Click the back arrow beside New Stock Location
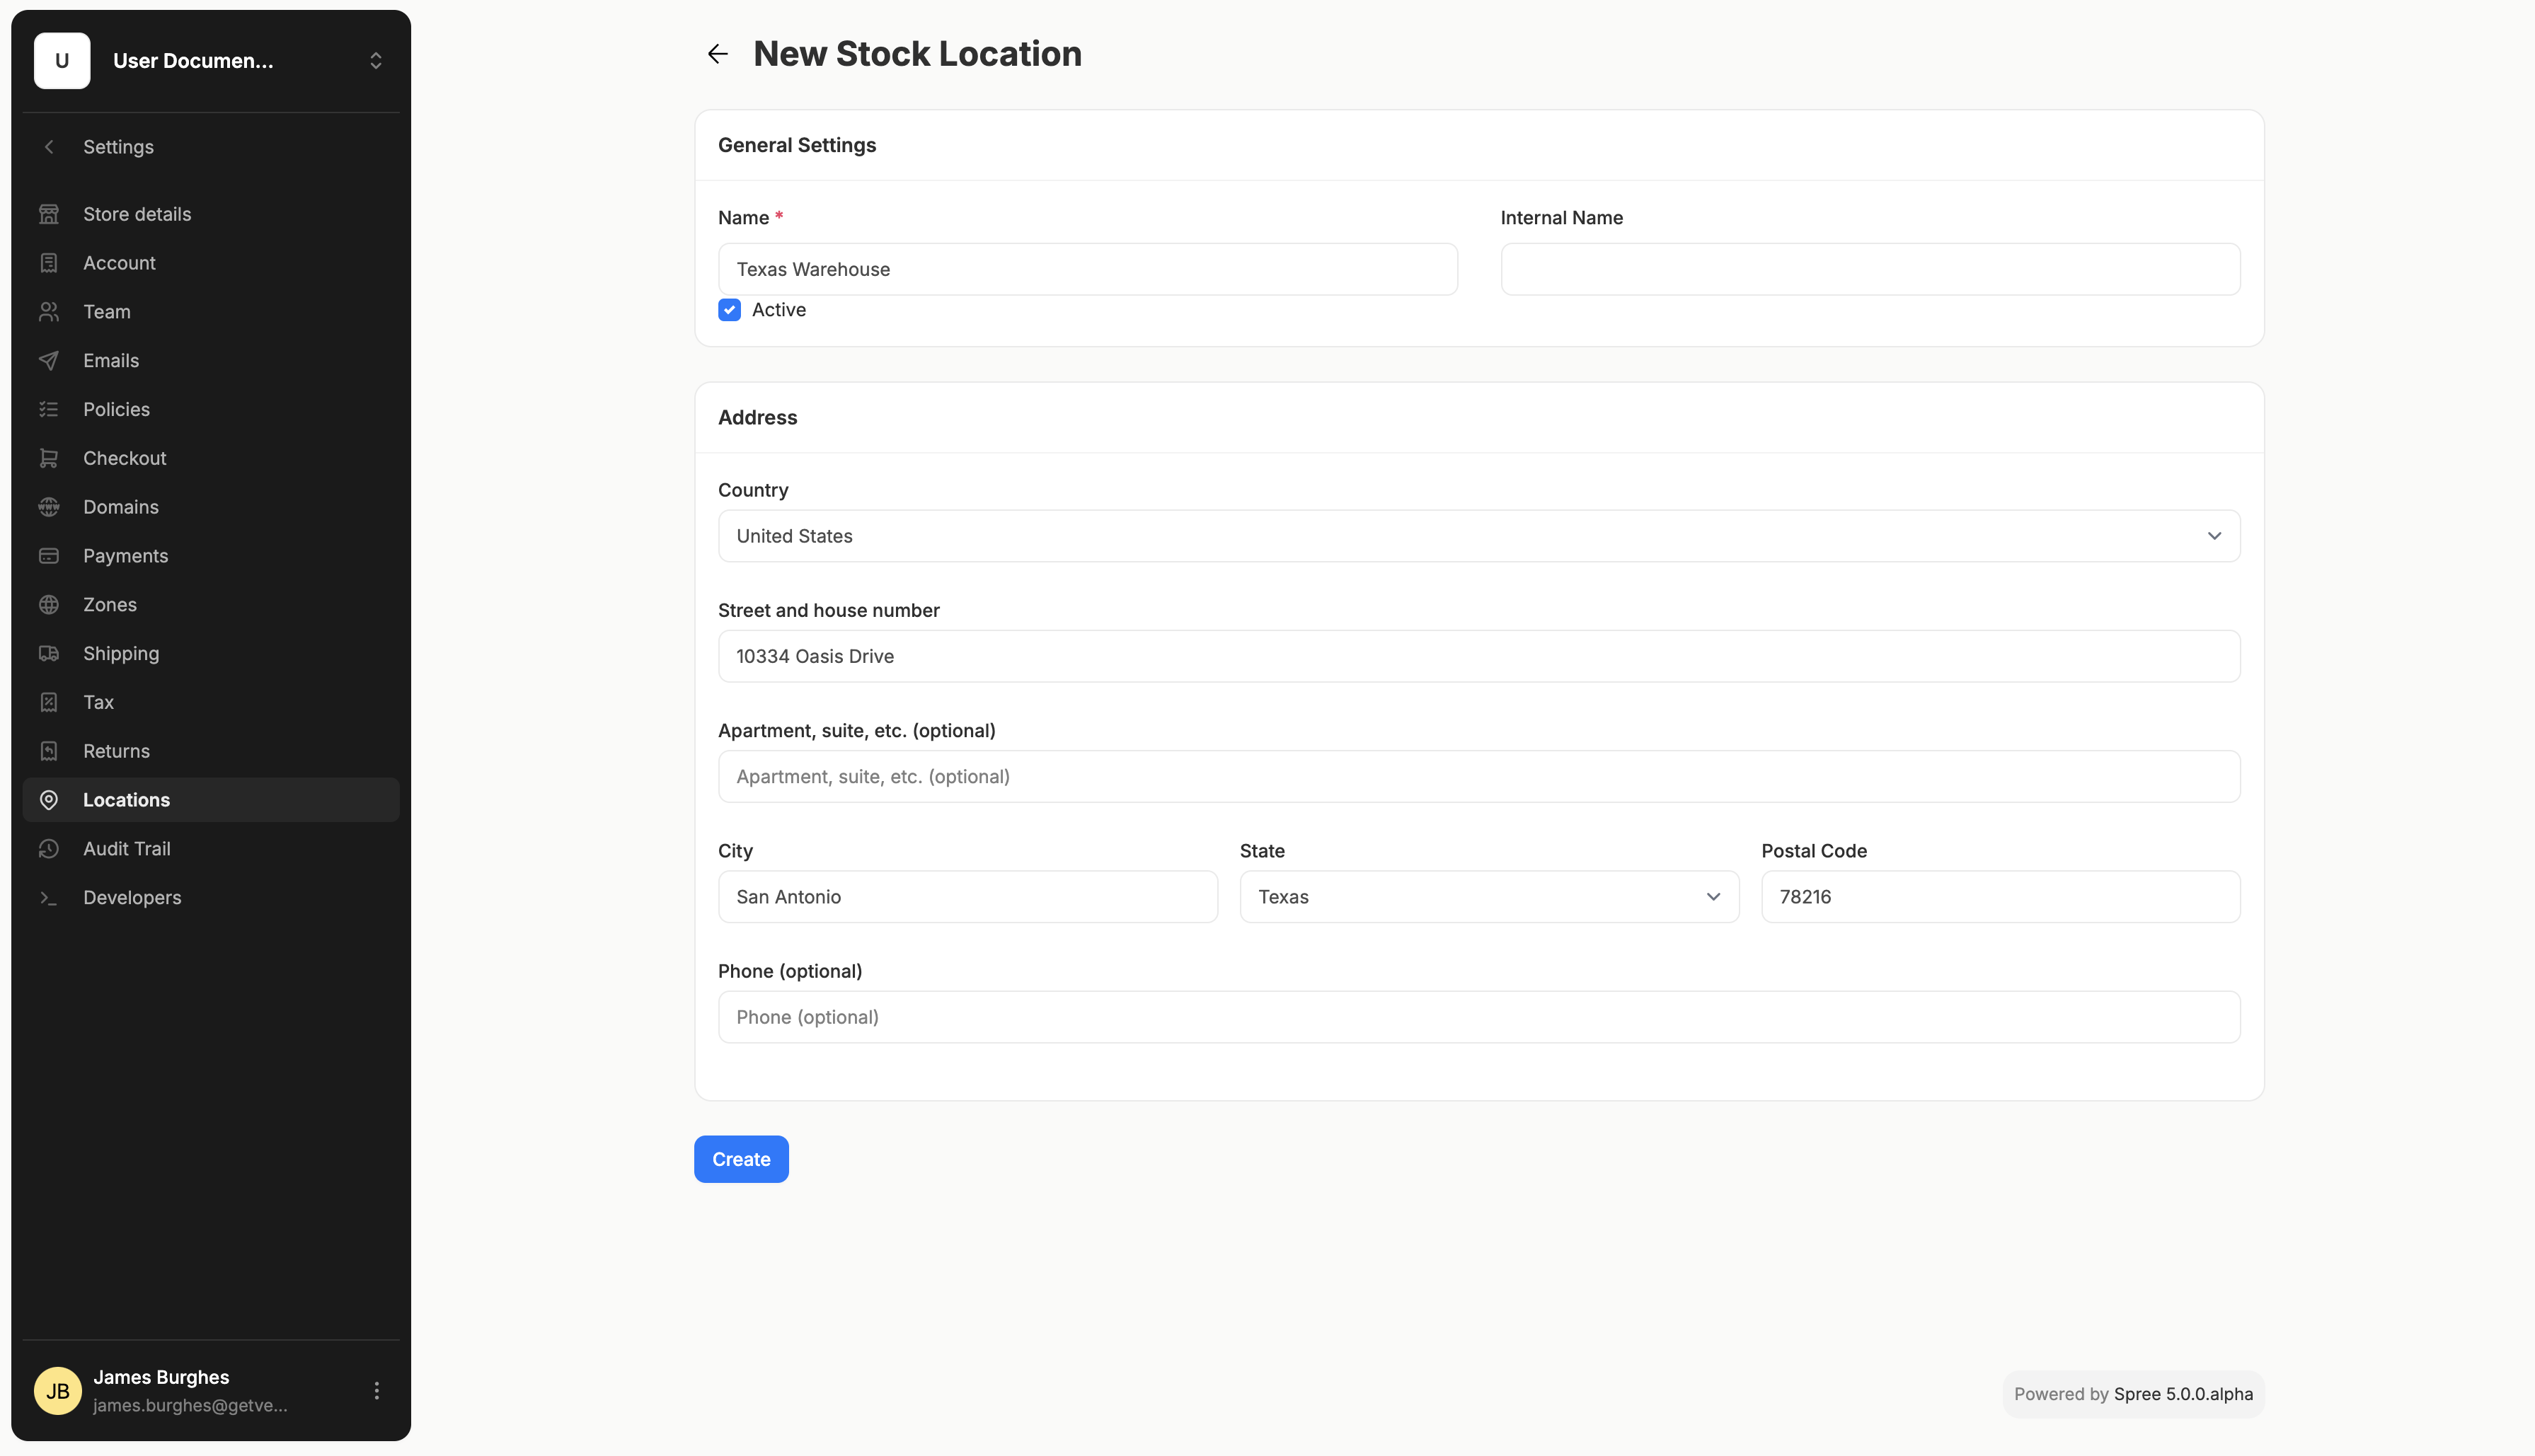Screen dimensions: 2535x1456 point(717,54)
